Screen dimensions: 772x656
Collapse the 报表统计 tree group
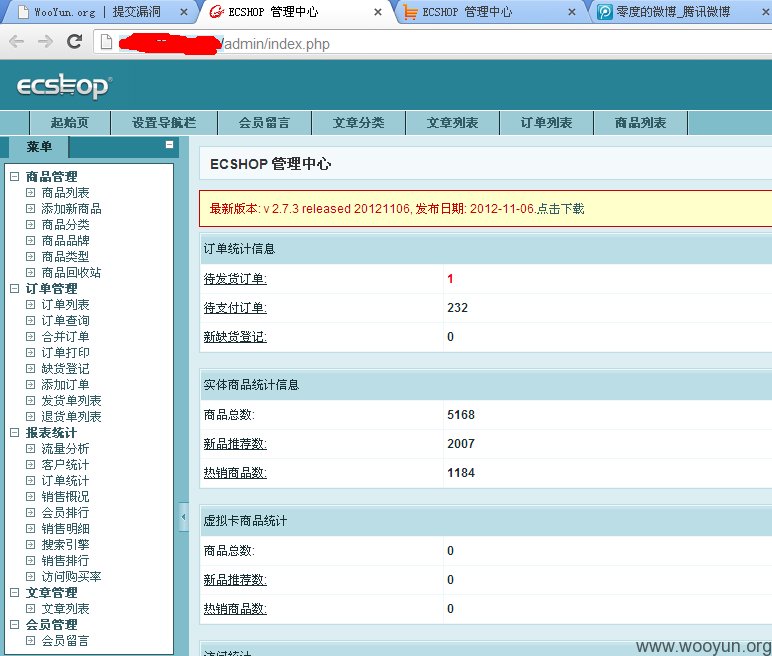[x=15, y=432]
